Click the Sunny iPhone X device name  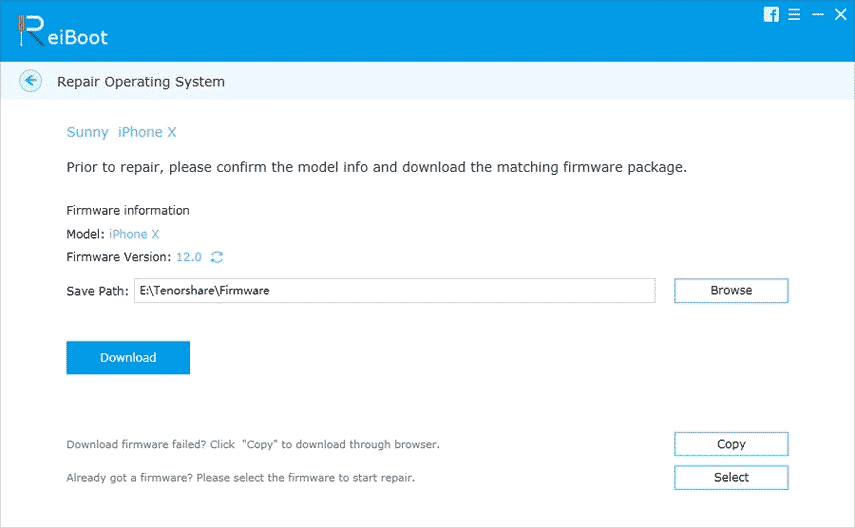tap(121, 132)
